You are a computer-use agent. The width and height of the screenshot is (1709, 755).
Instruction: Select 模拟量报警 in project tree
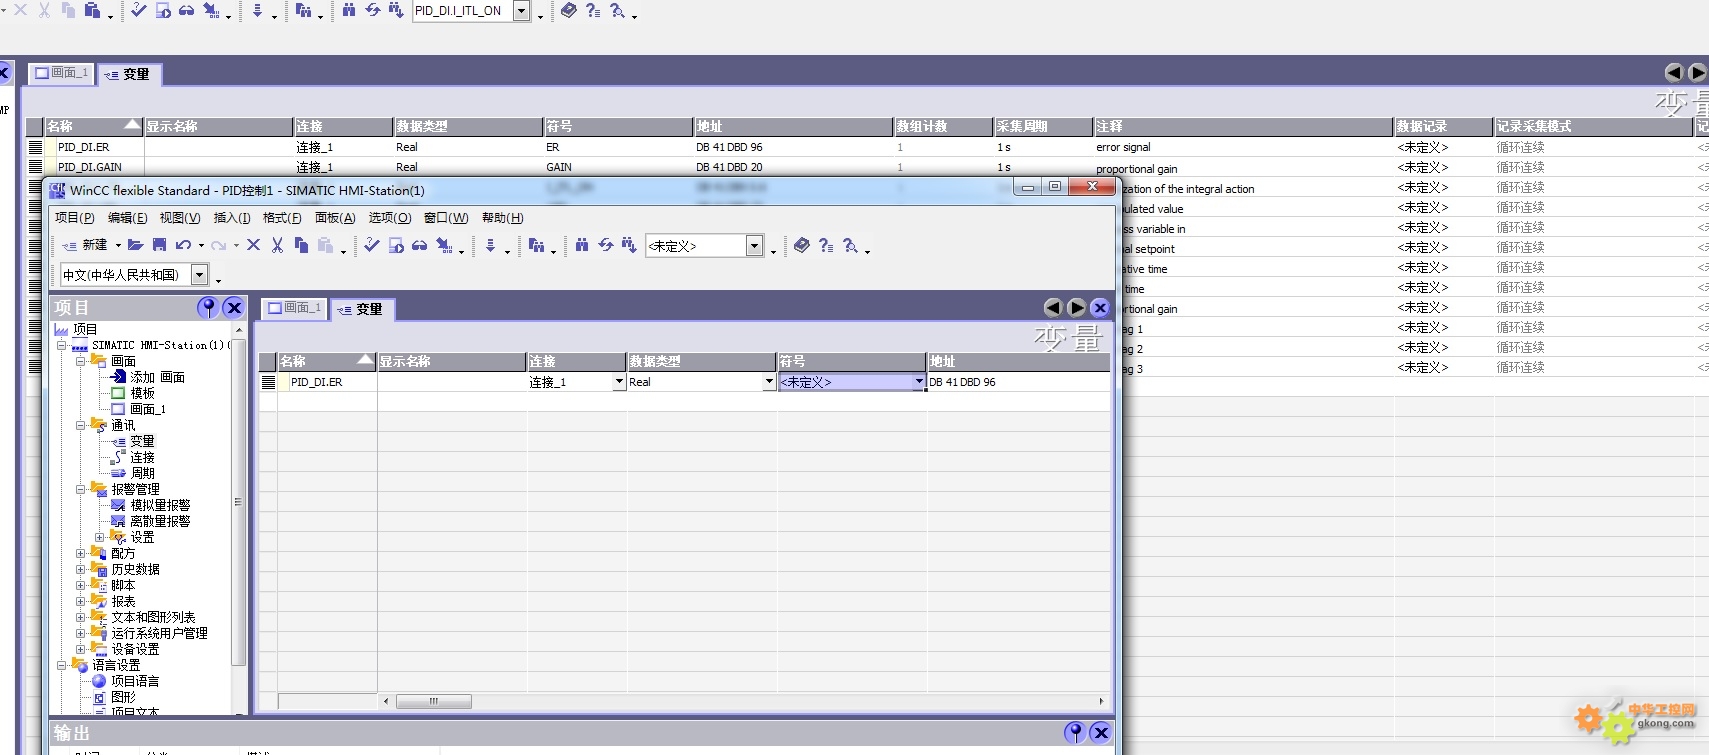(160, 505)
